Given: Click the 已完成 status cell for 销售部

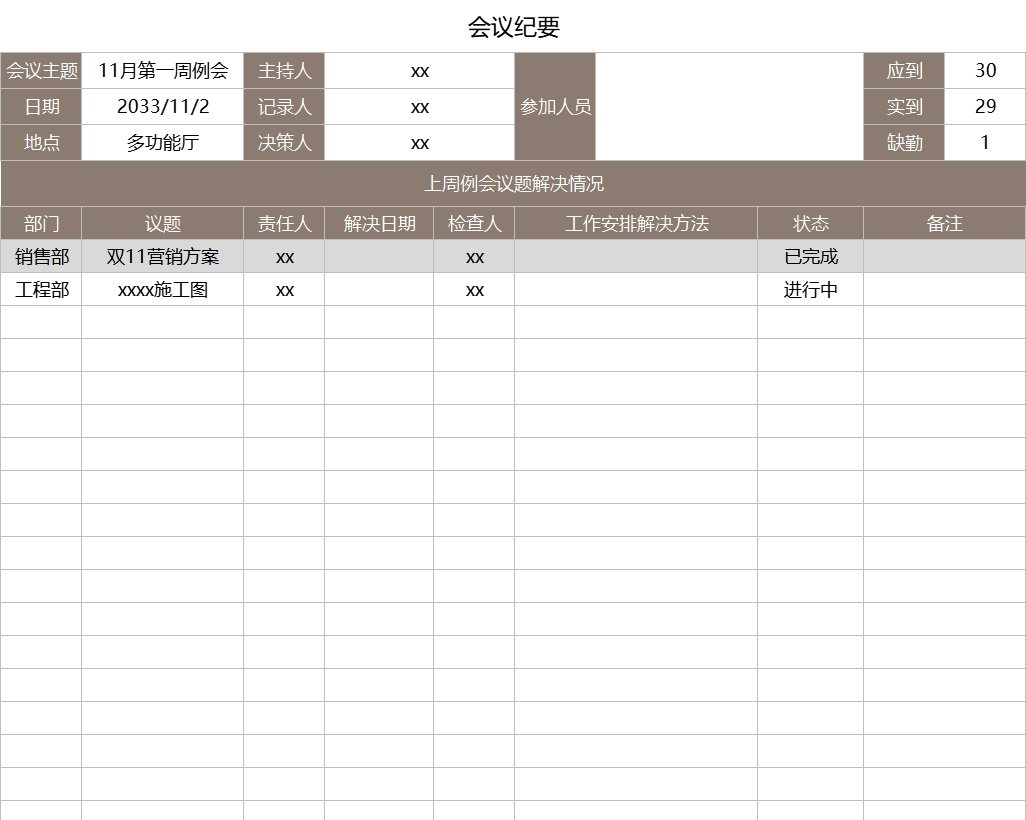Looking at the screenshot, I should pos(812,256).
